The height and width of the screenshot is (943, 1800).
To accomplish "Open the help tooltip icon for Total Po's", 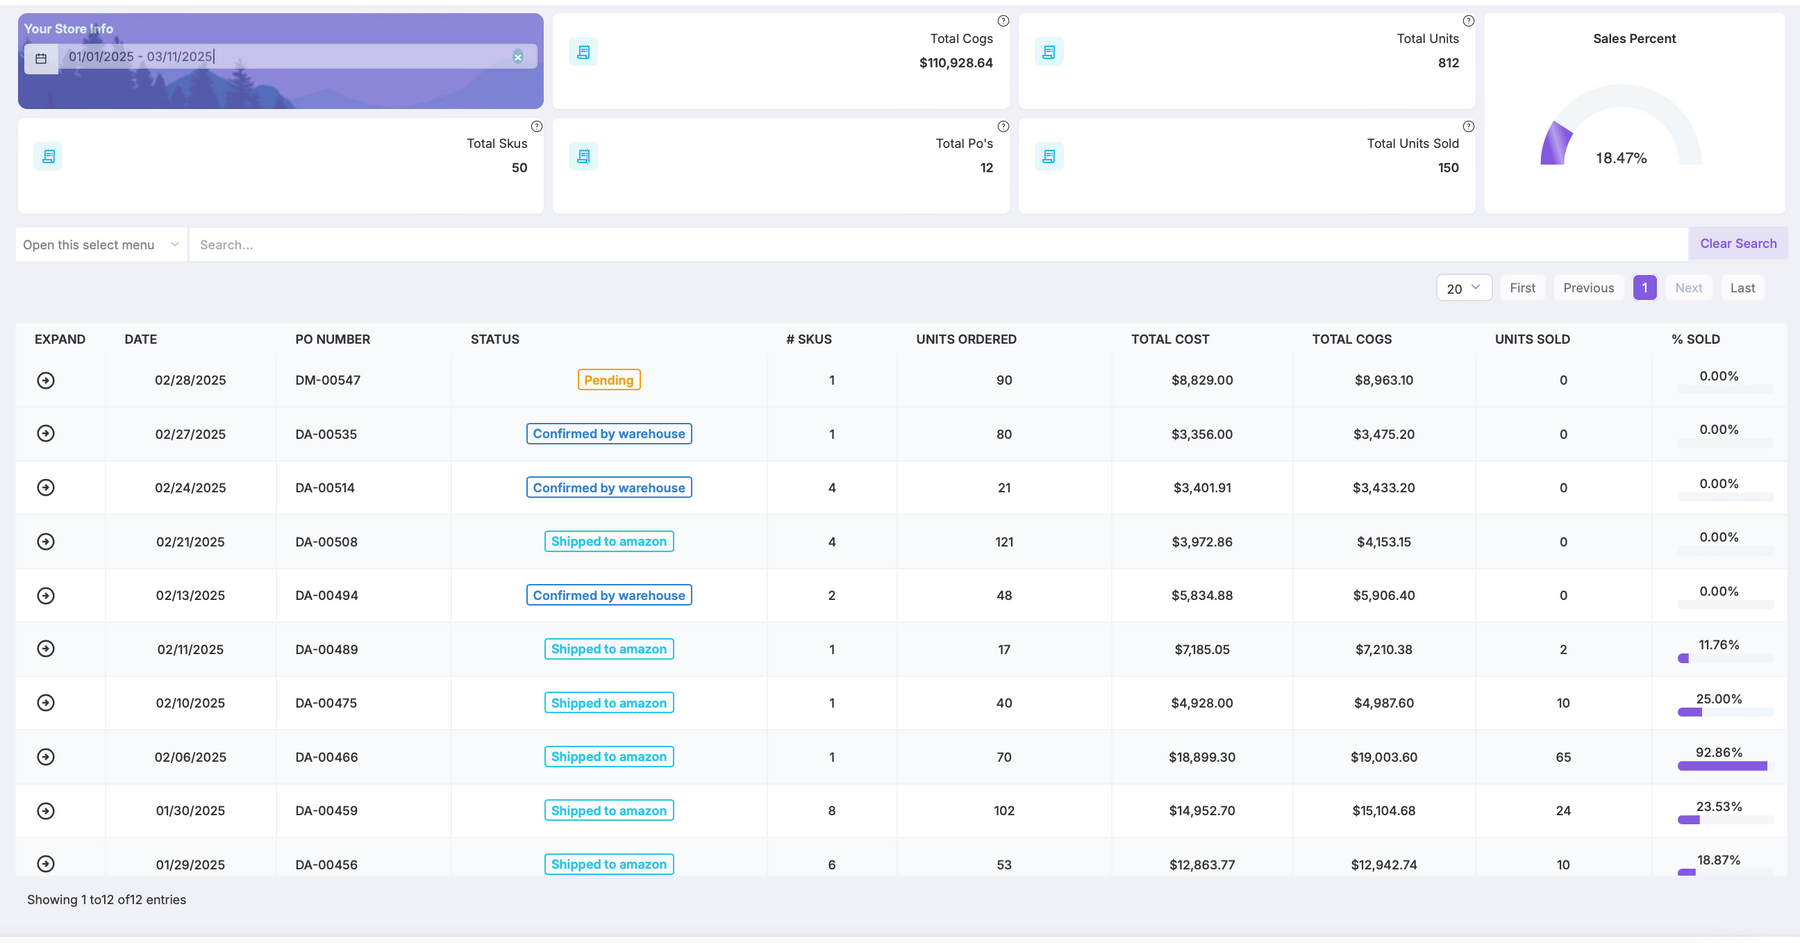I will pyautogui.click(x=1003, y=127).
